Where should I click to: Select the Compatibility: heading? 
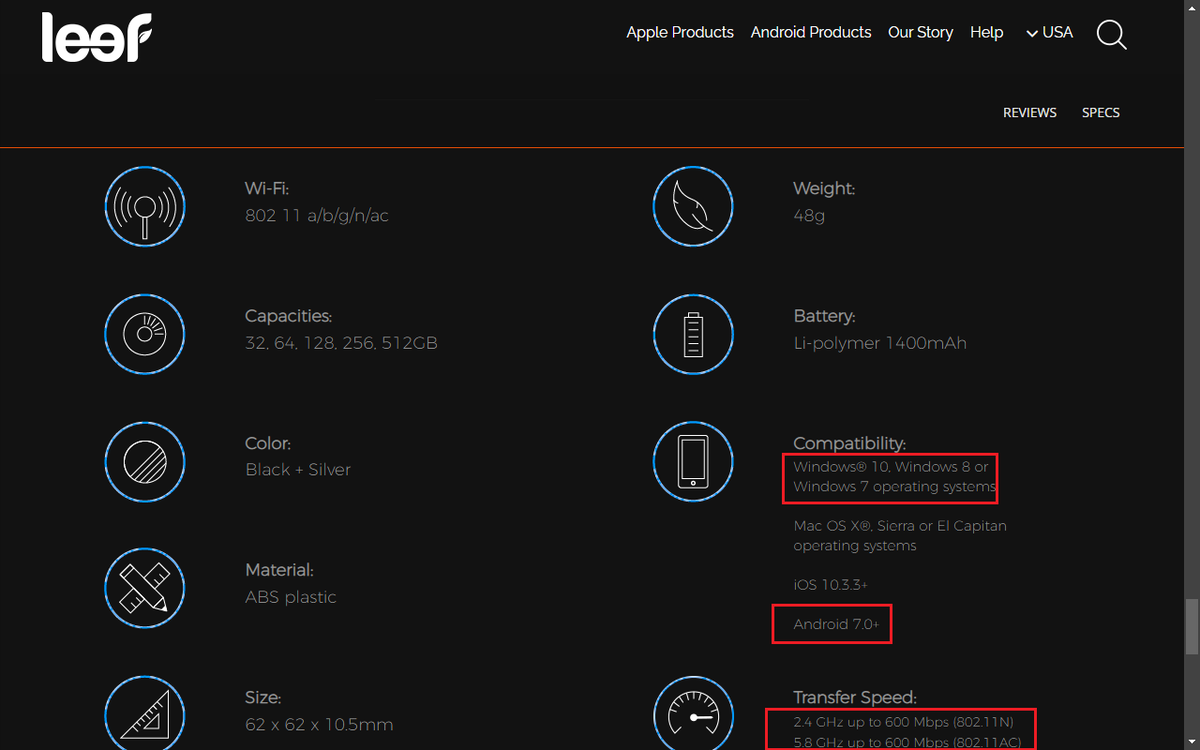[849, 443]
